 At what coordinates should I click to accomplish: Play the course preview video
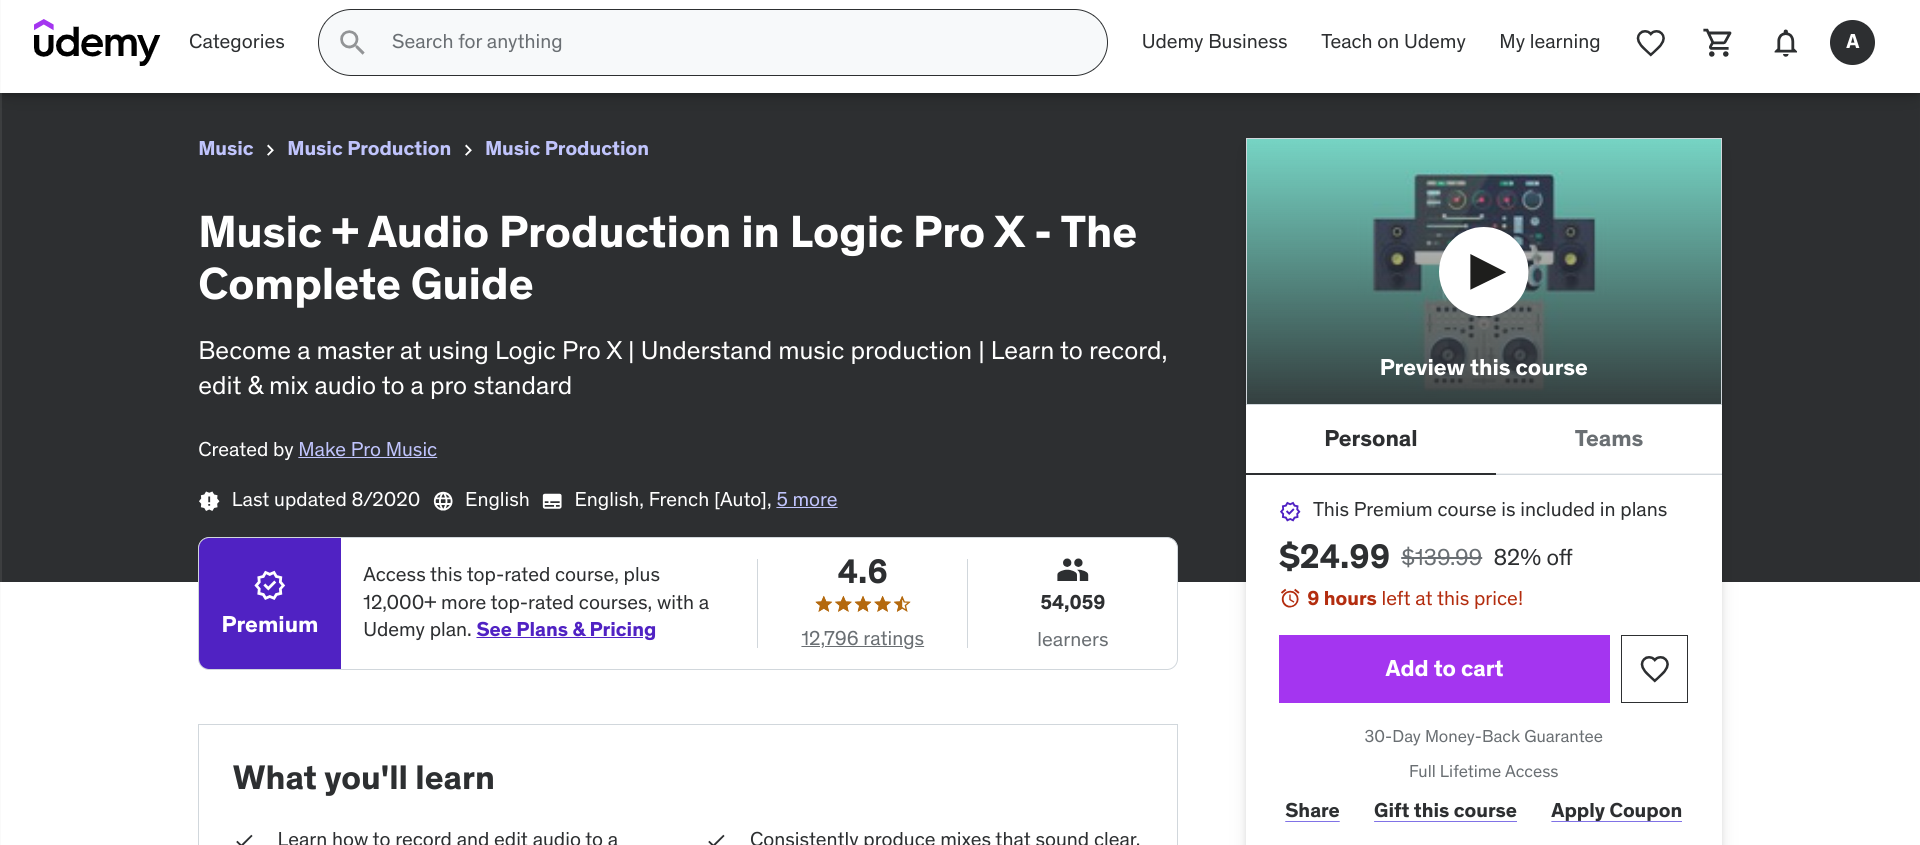tap(1483, 271)
